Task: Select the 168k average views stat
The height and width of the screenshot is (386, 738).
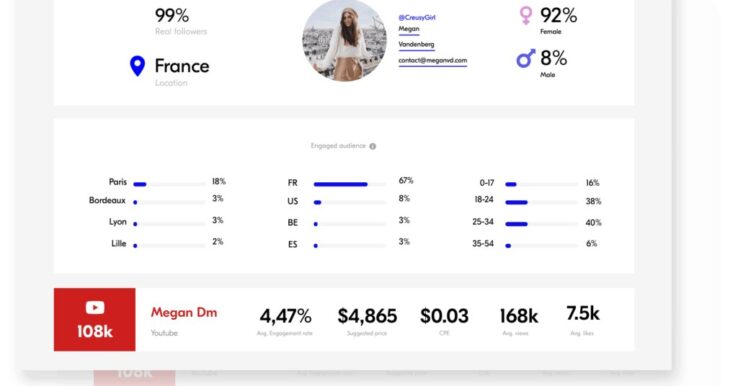Action: point(519,316)
